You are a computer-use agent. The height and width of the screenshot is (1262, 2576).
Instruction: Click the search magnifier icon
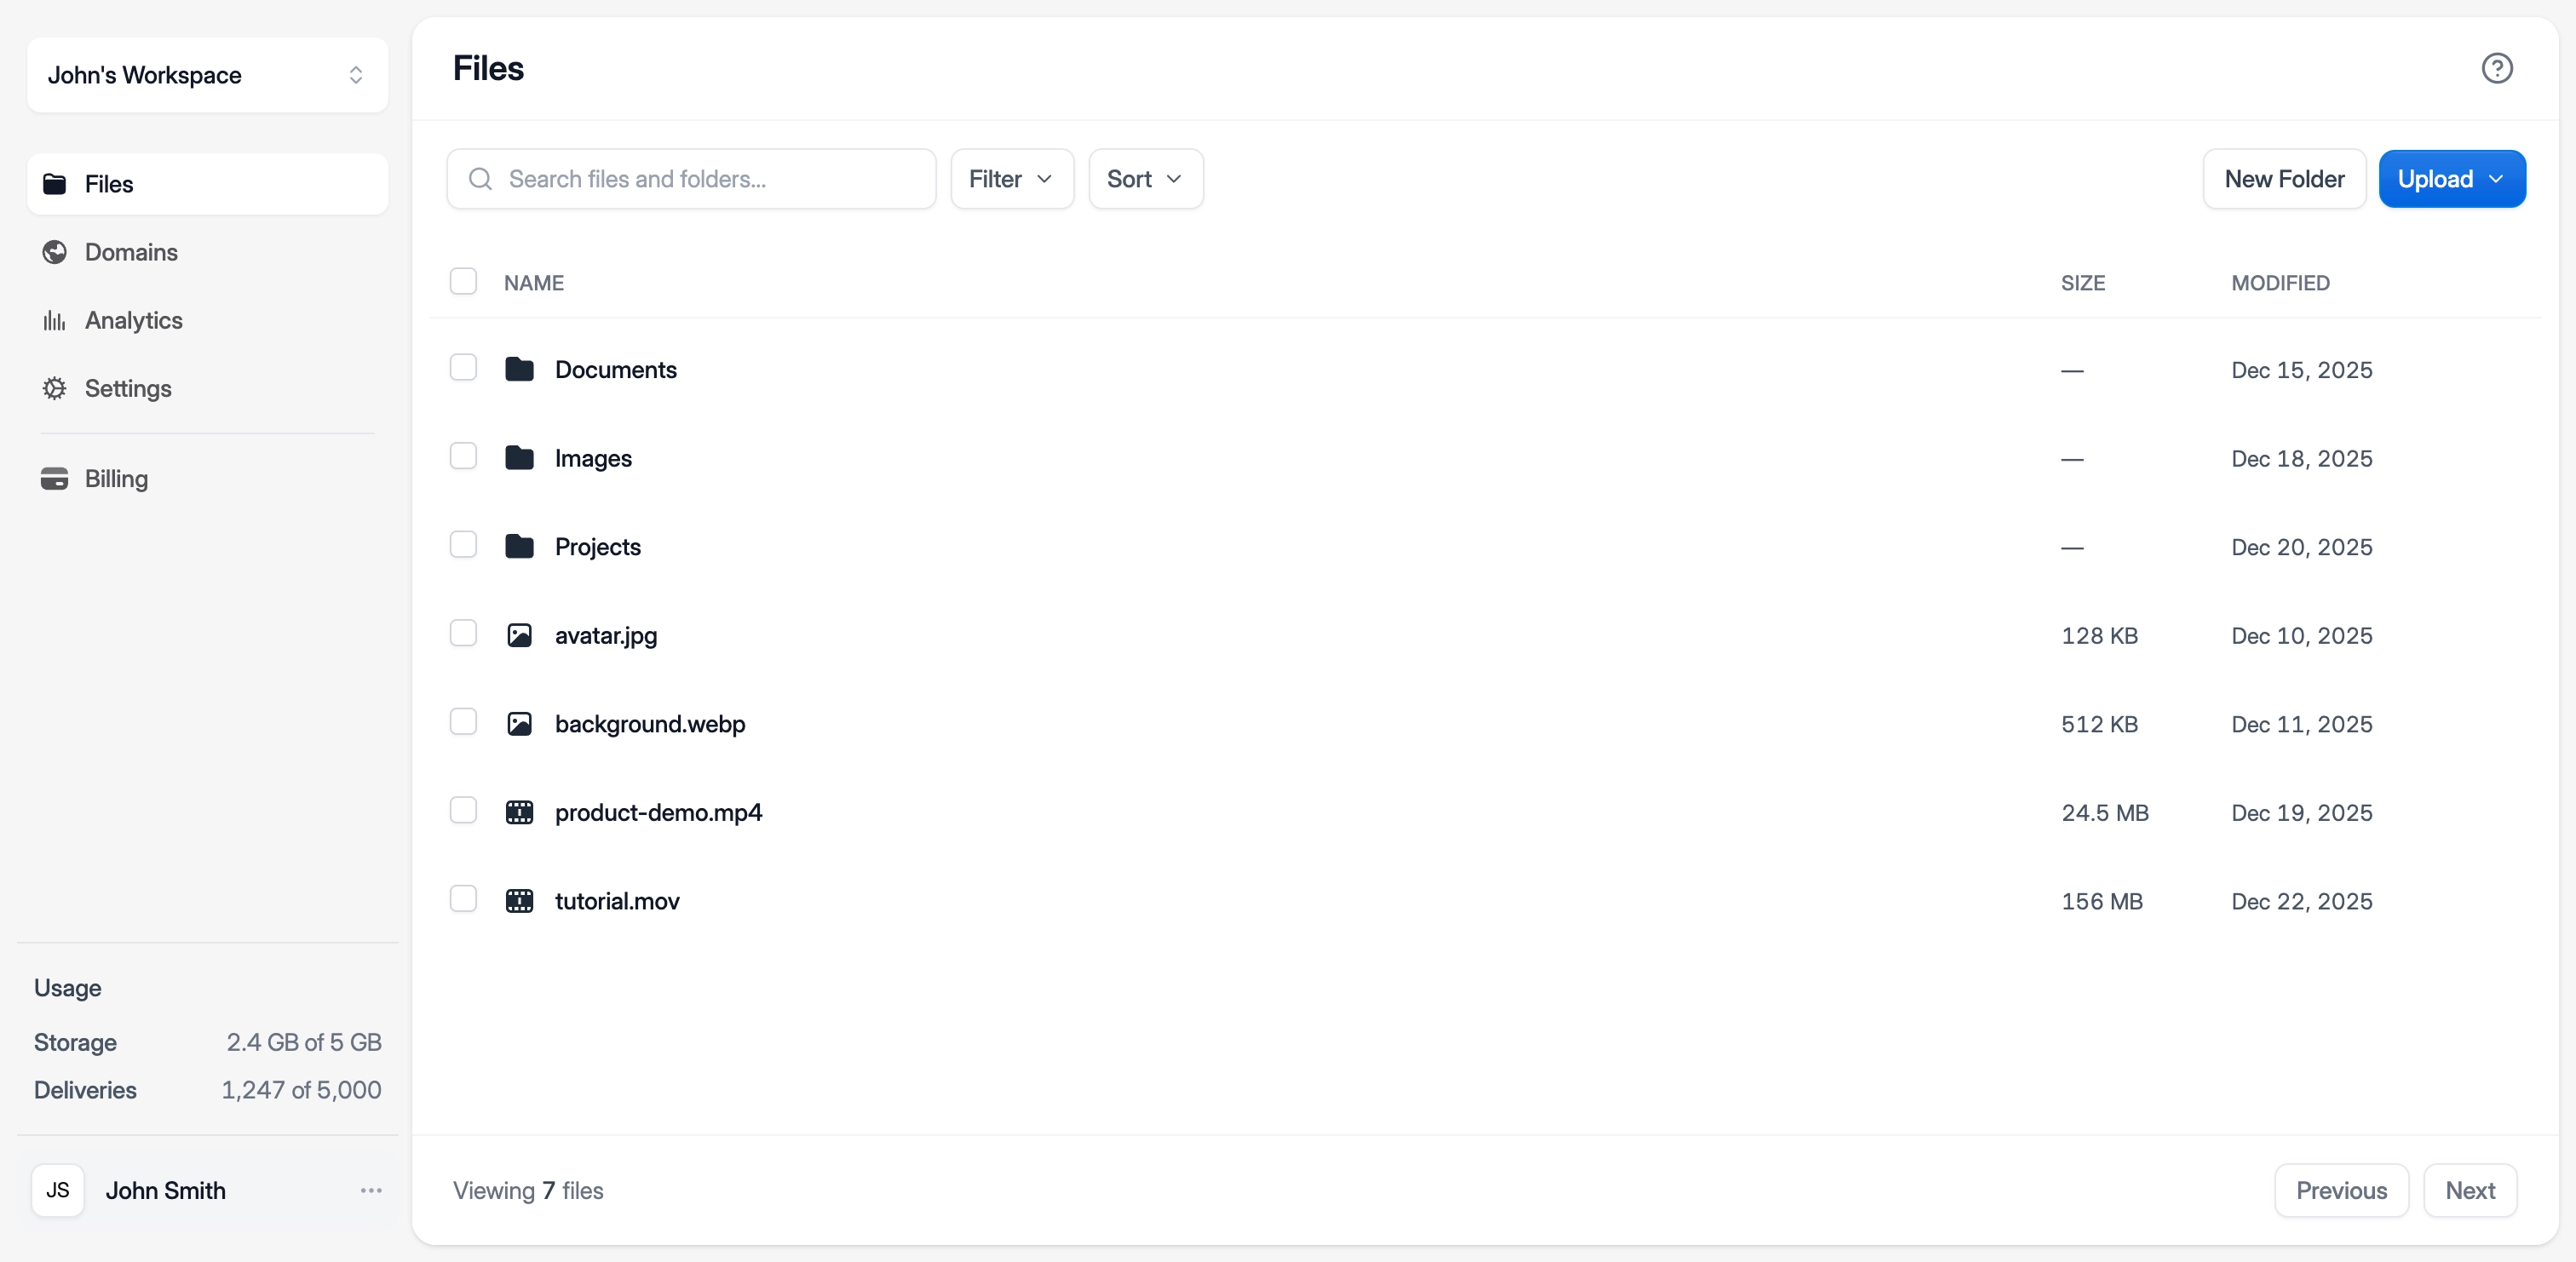tap(481, 179)
